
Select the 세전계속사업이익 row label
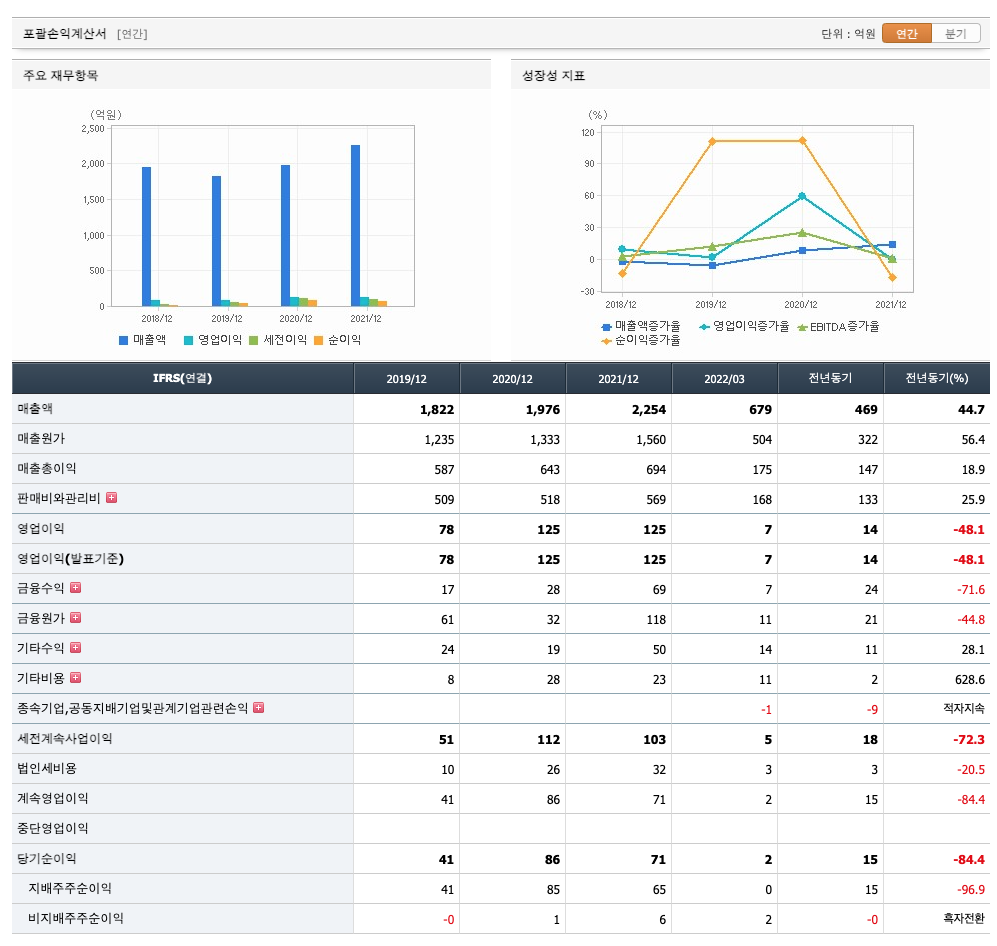[x=64, y=739]
